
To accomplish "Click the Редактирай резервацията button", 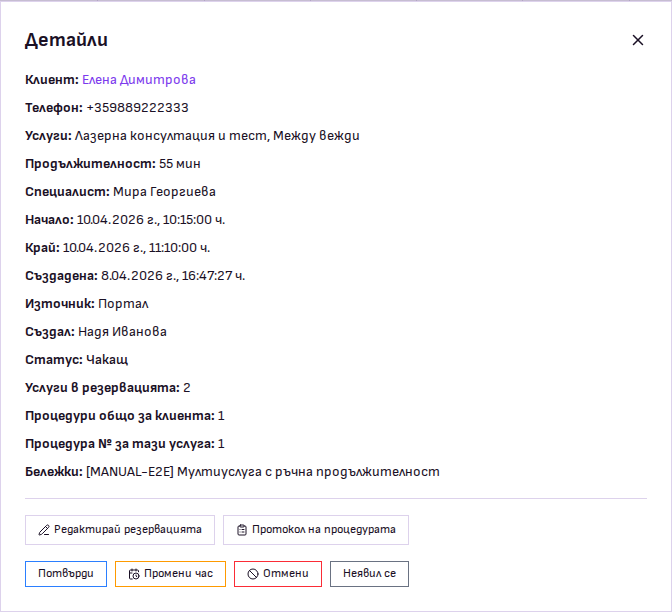I will [x=120, y=530].
